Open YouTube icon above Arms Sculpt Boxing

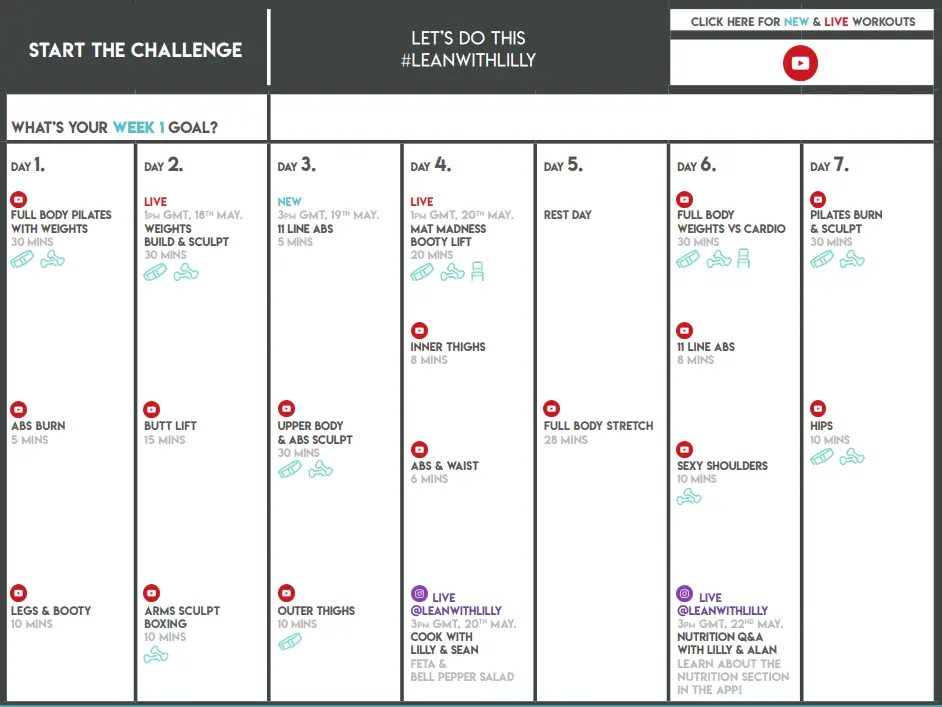(152, 593)
